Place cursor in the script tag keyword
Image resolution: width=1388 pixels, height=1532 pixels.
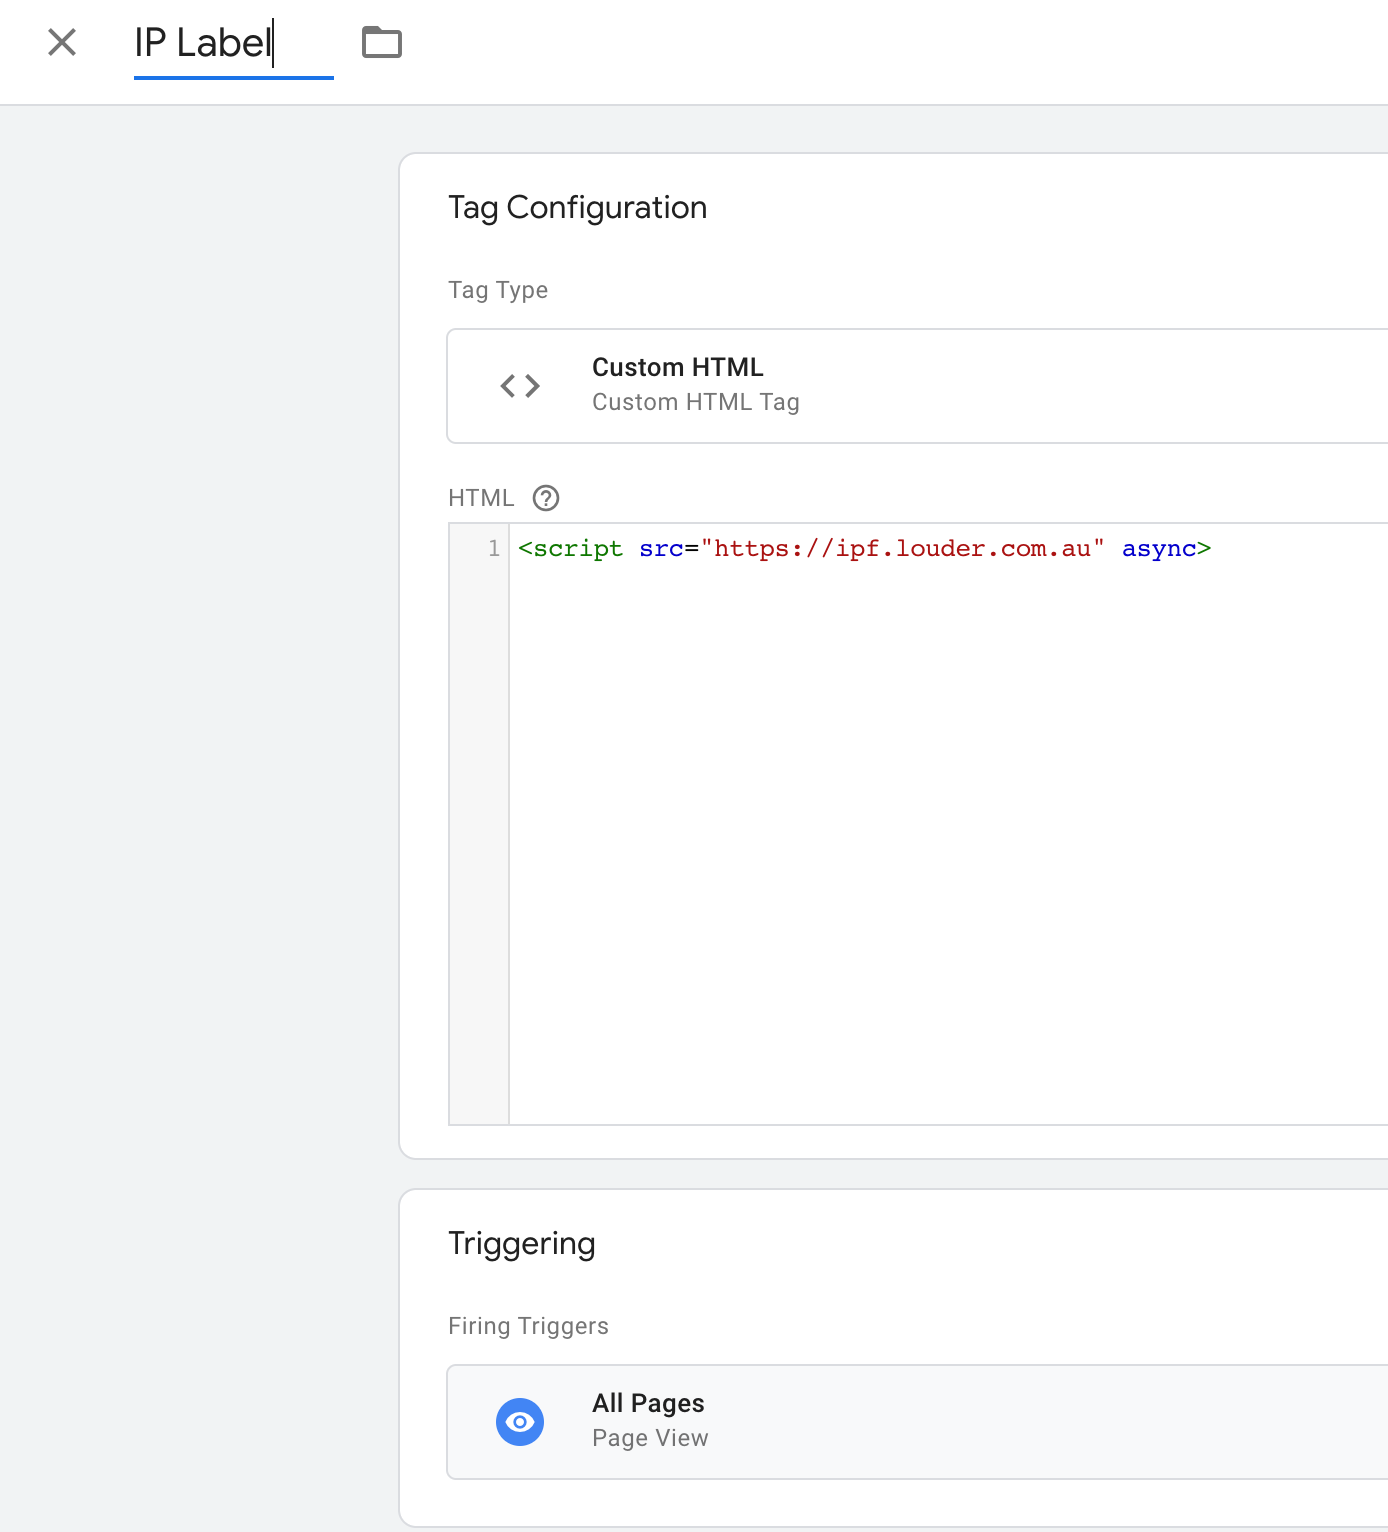(x=577, y=549)
